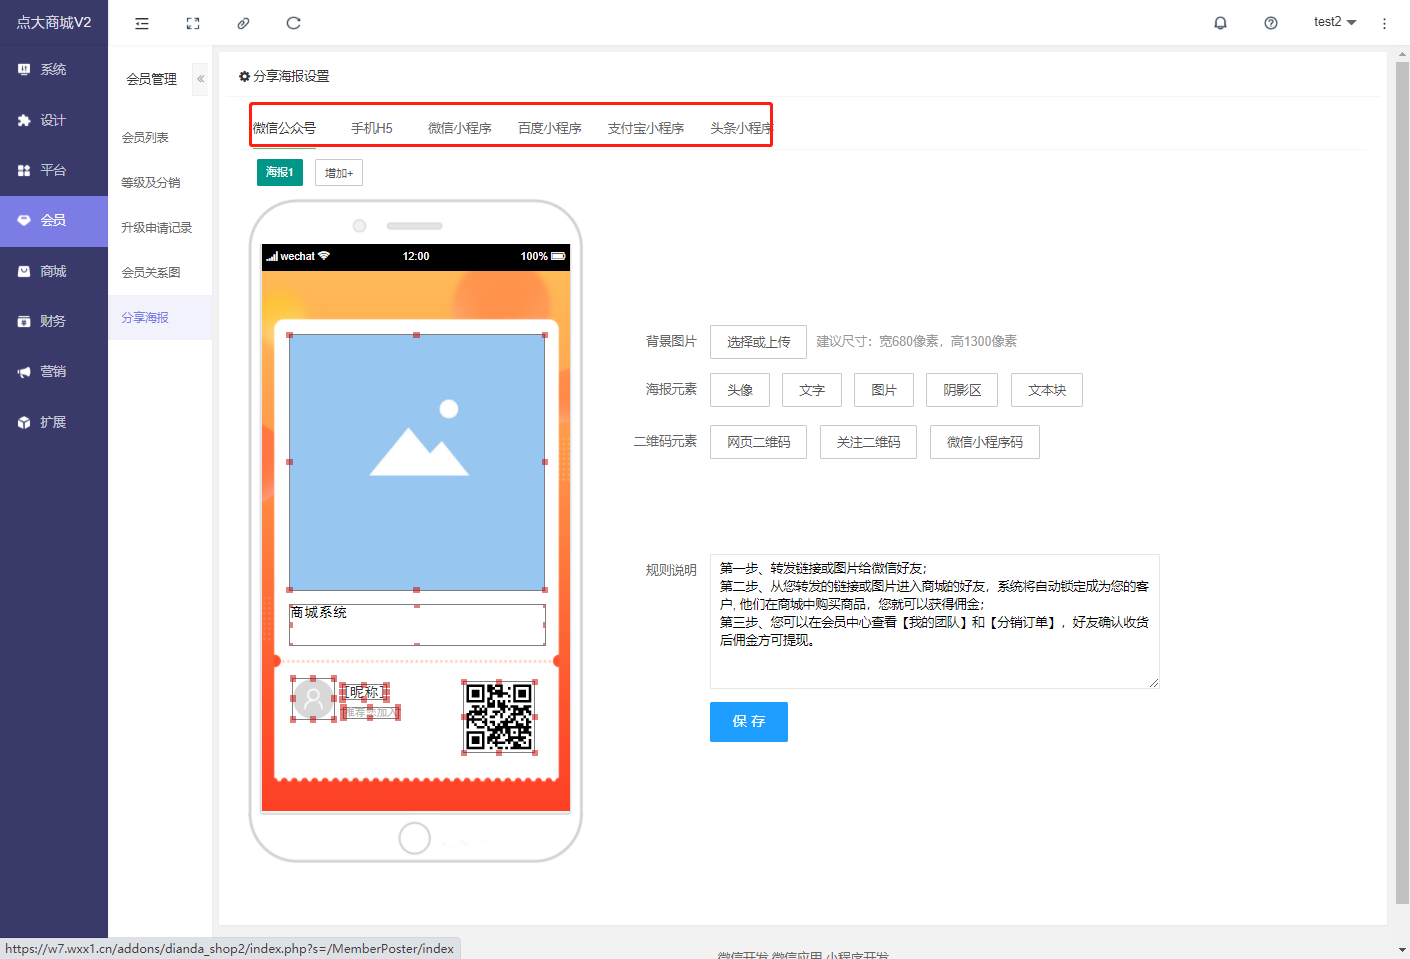Add 关注二维码 element
Image resolution: width=1410 pixels, height=959 pixels.
(869, 442)
